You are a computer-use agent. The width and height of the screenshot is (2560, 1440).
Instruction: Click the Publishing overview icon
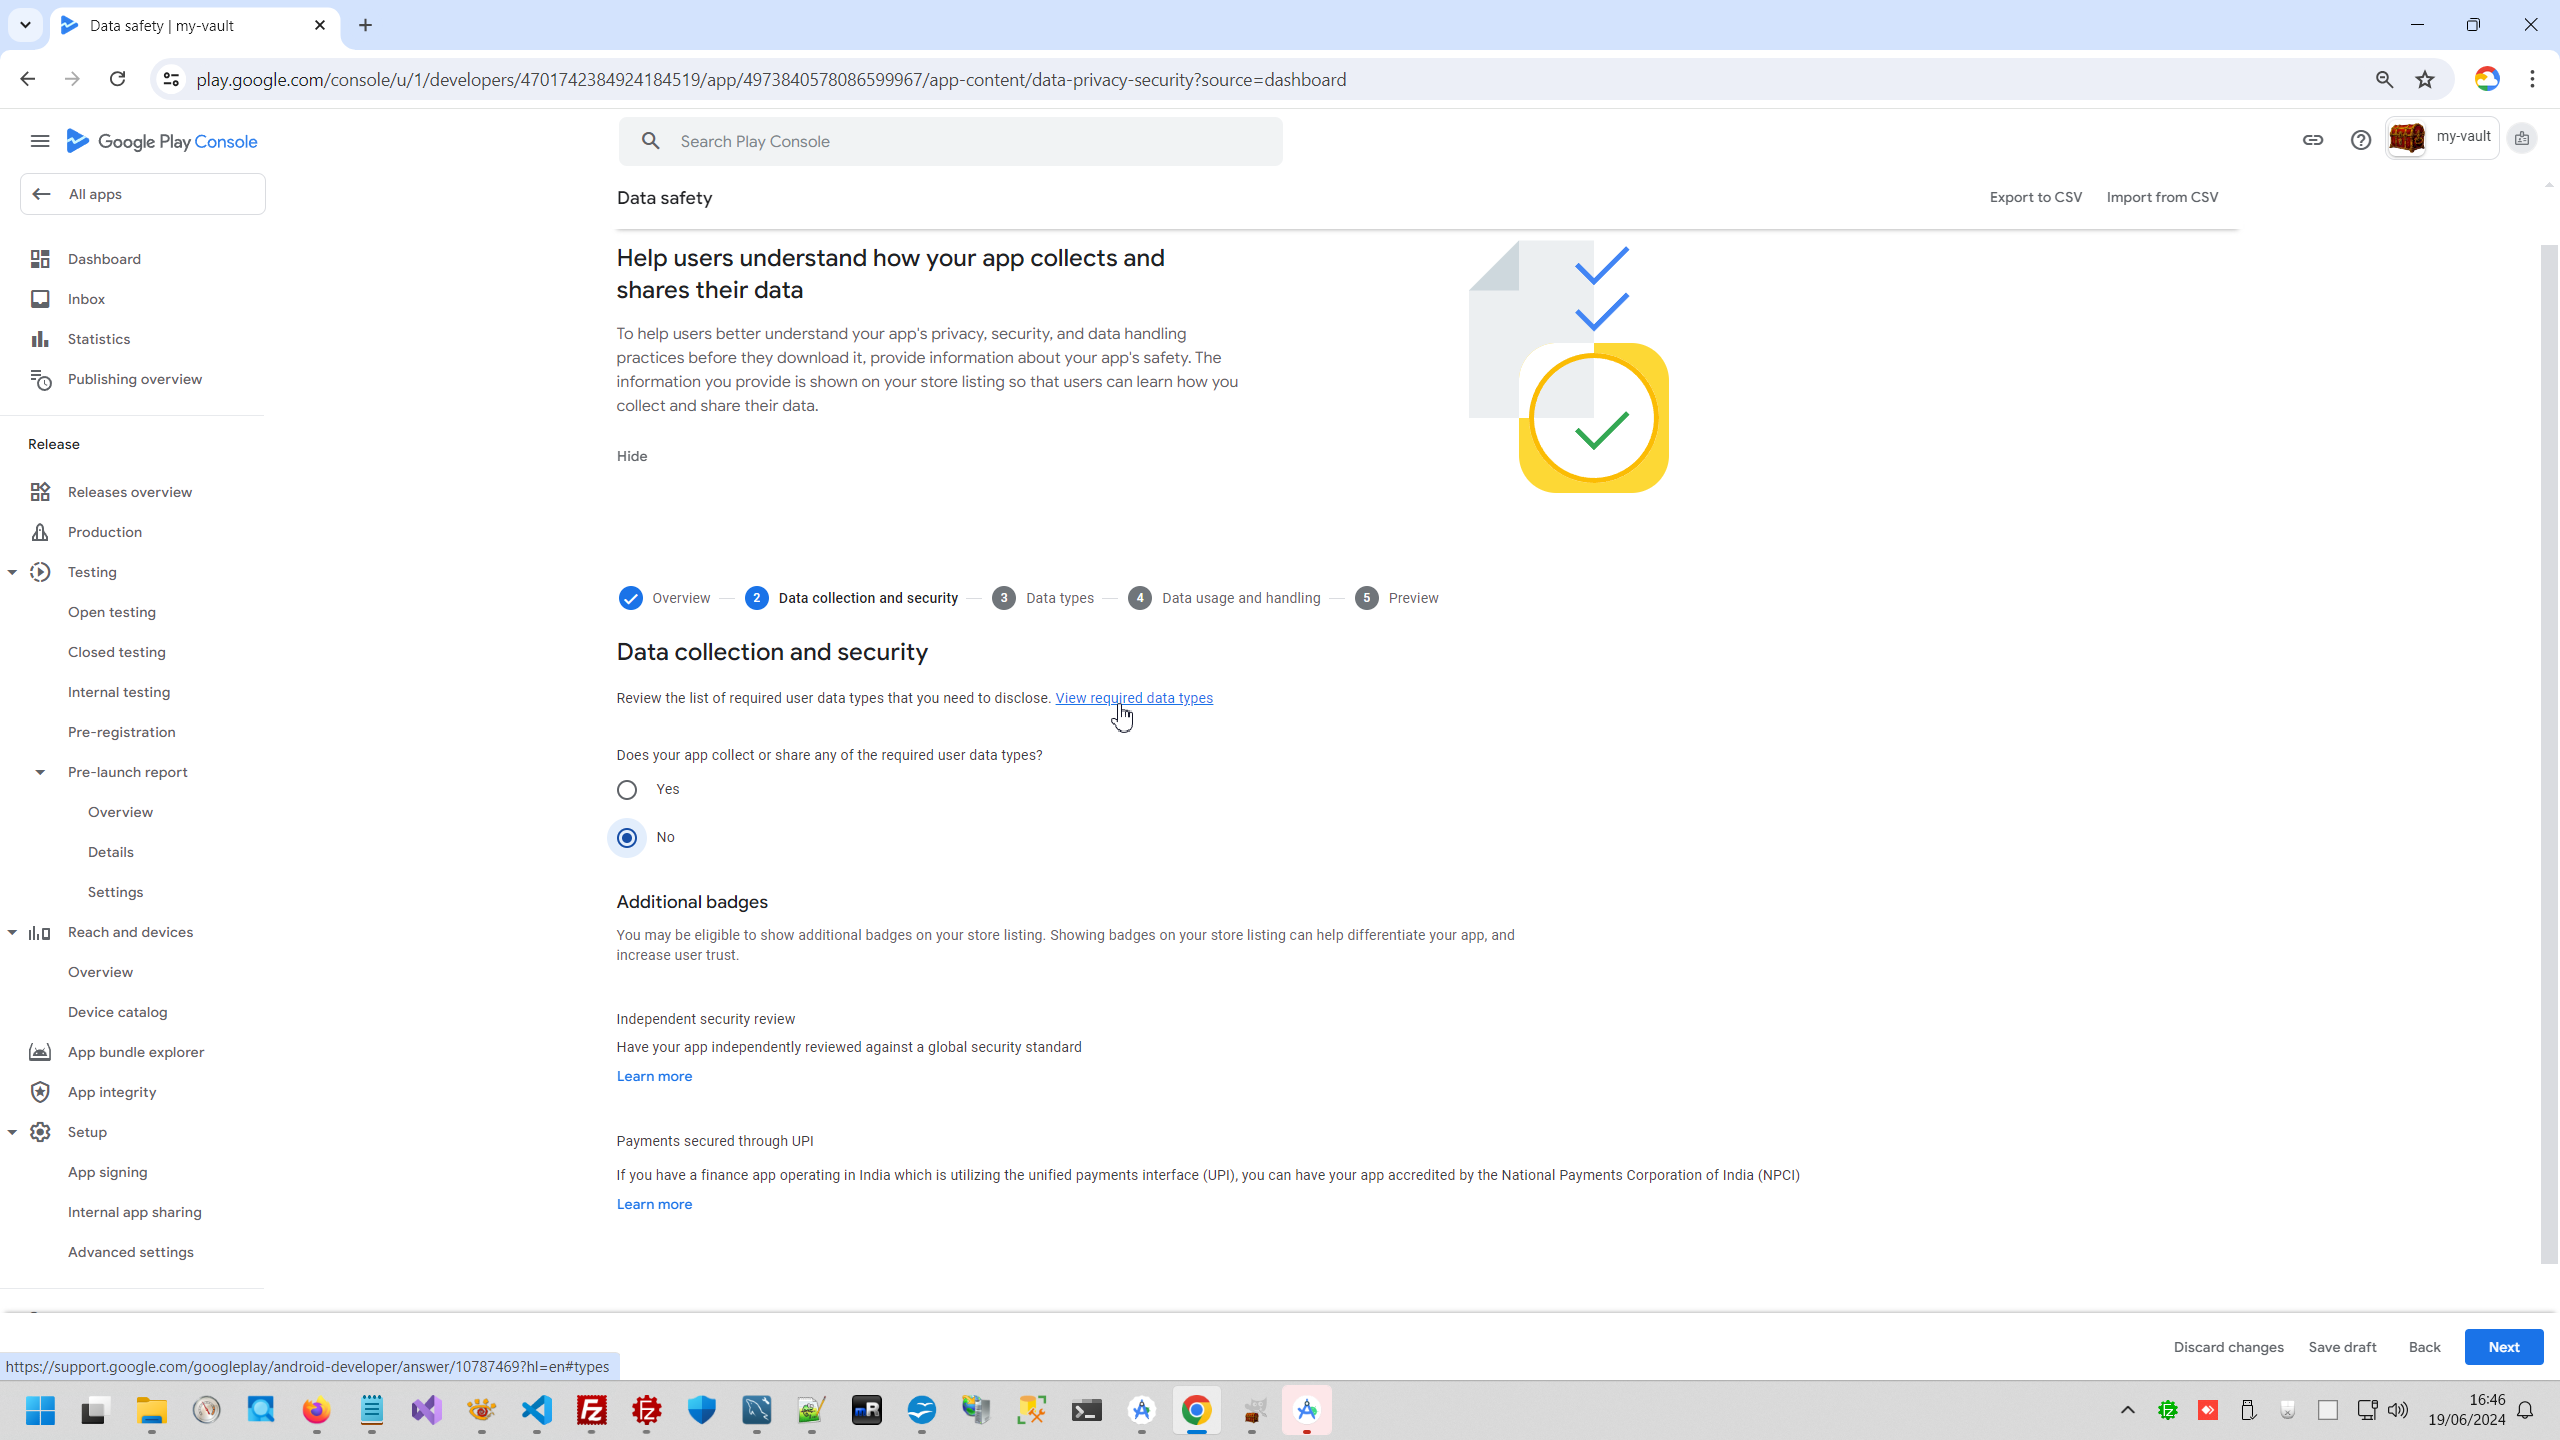click(40, 379)
